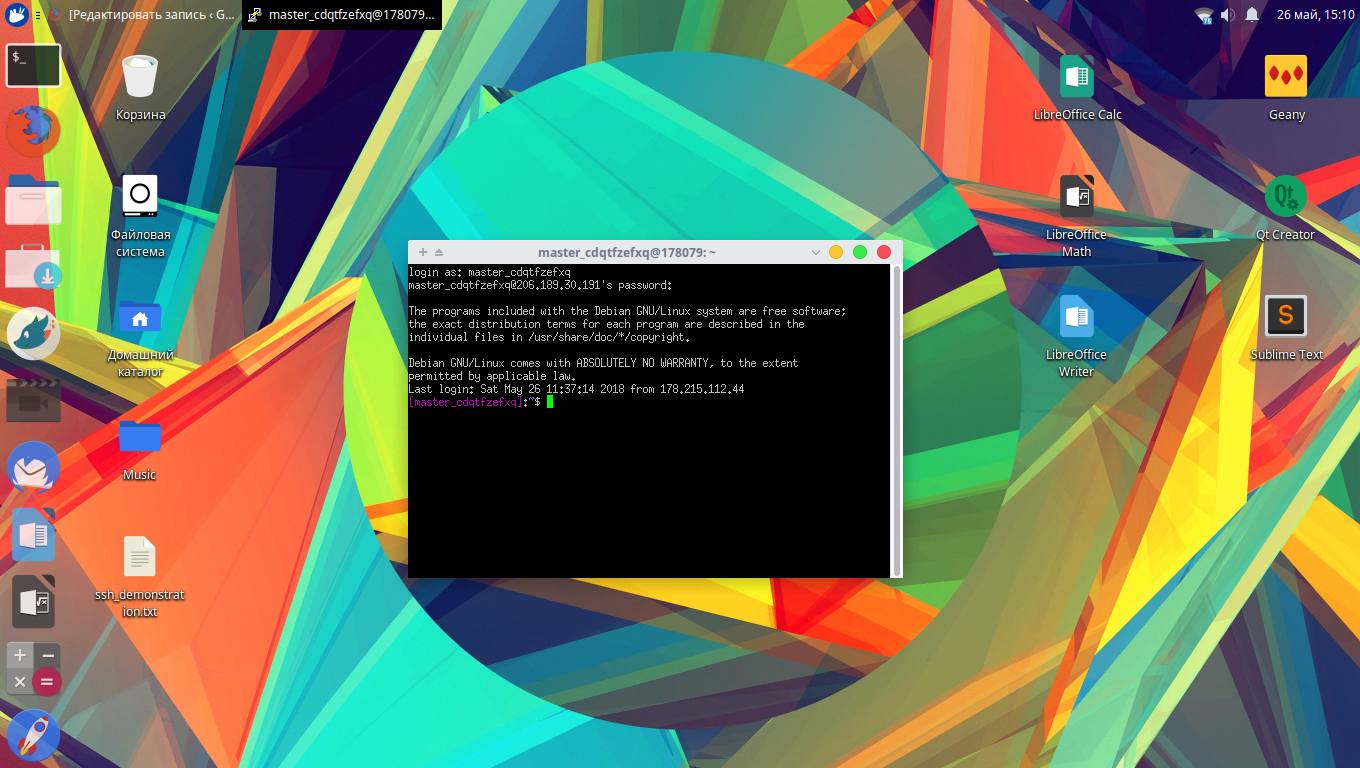
Task: Open the notifications bell in panel
Action: (1251, 15)
